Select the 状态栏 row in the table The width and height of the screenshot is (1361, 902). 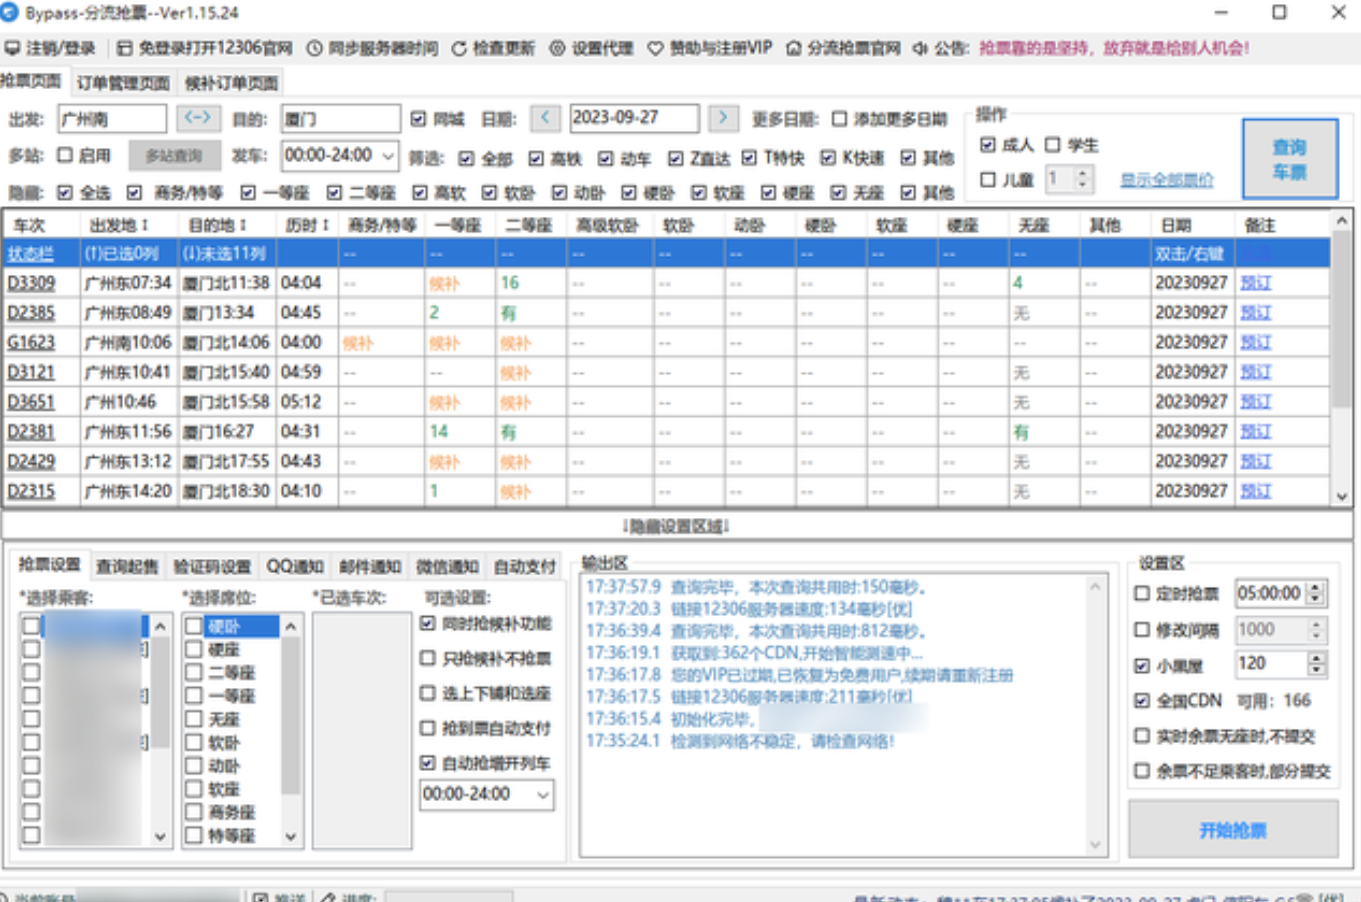pos(666,253)
